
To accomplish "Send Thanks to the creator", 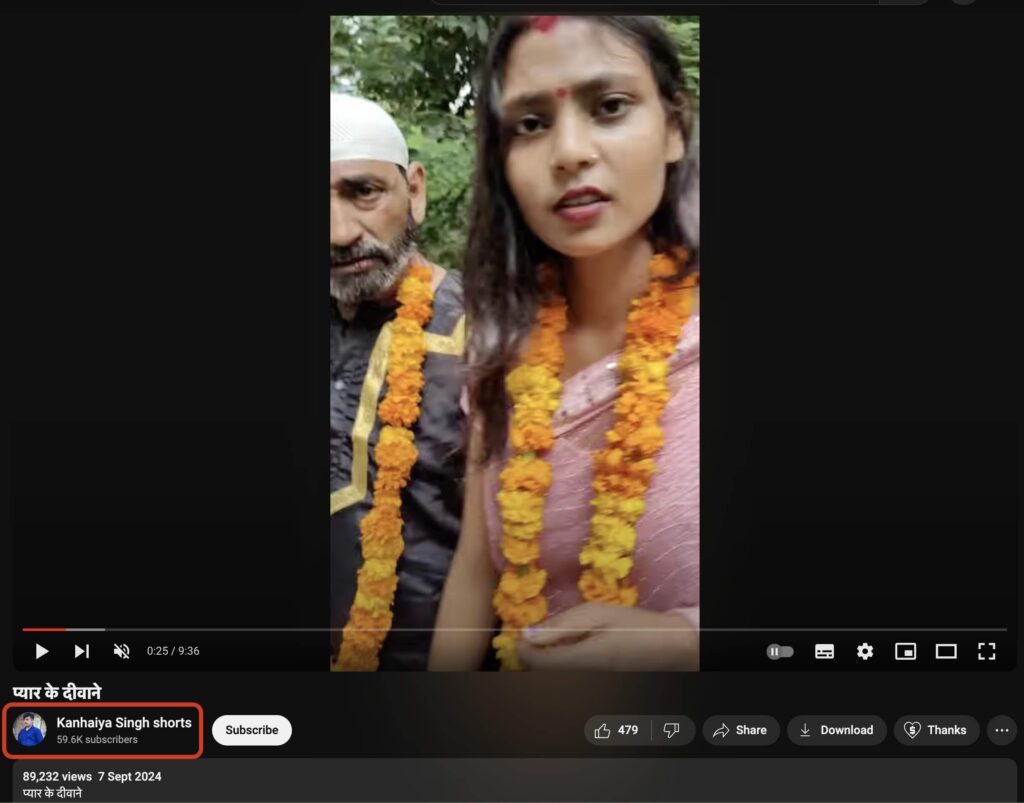I will point(936,730).
